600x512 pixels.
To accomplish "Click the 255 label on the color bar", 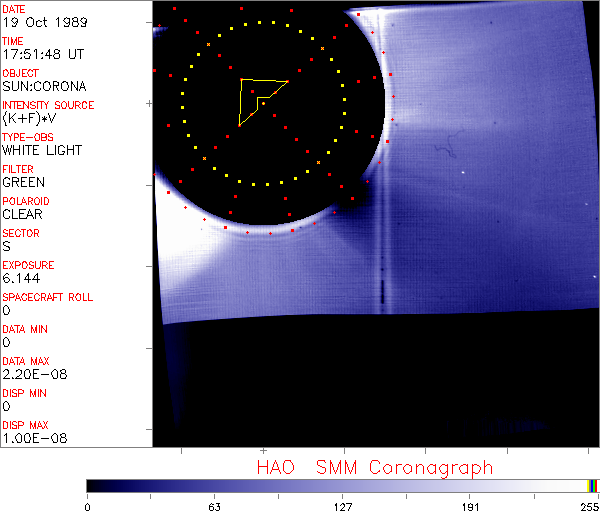I will tap(587, 507).
